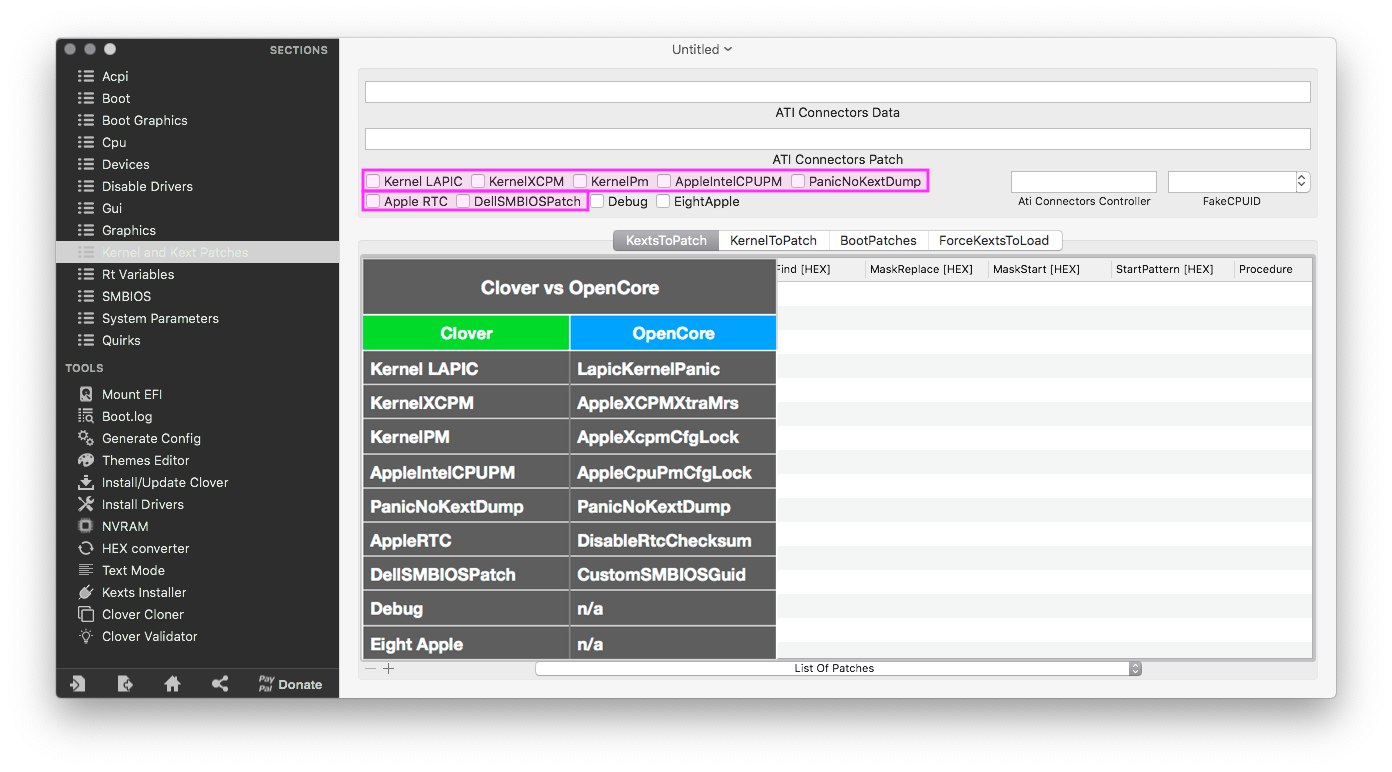Open the List Of Patches popup menu
Image resolution: width=1392 pixels, height=772 pixels.
click(x=839, y=668)
